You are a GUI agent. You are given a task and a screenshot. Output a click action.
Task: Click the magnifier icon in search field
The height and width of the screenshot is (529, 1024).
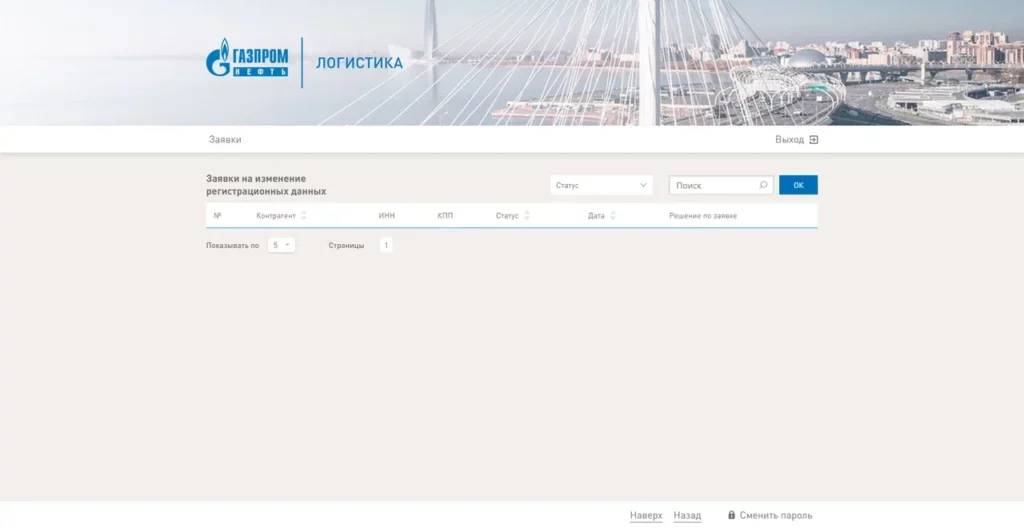763,185
